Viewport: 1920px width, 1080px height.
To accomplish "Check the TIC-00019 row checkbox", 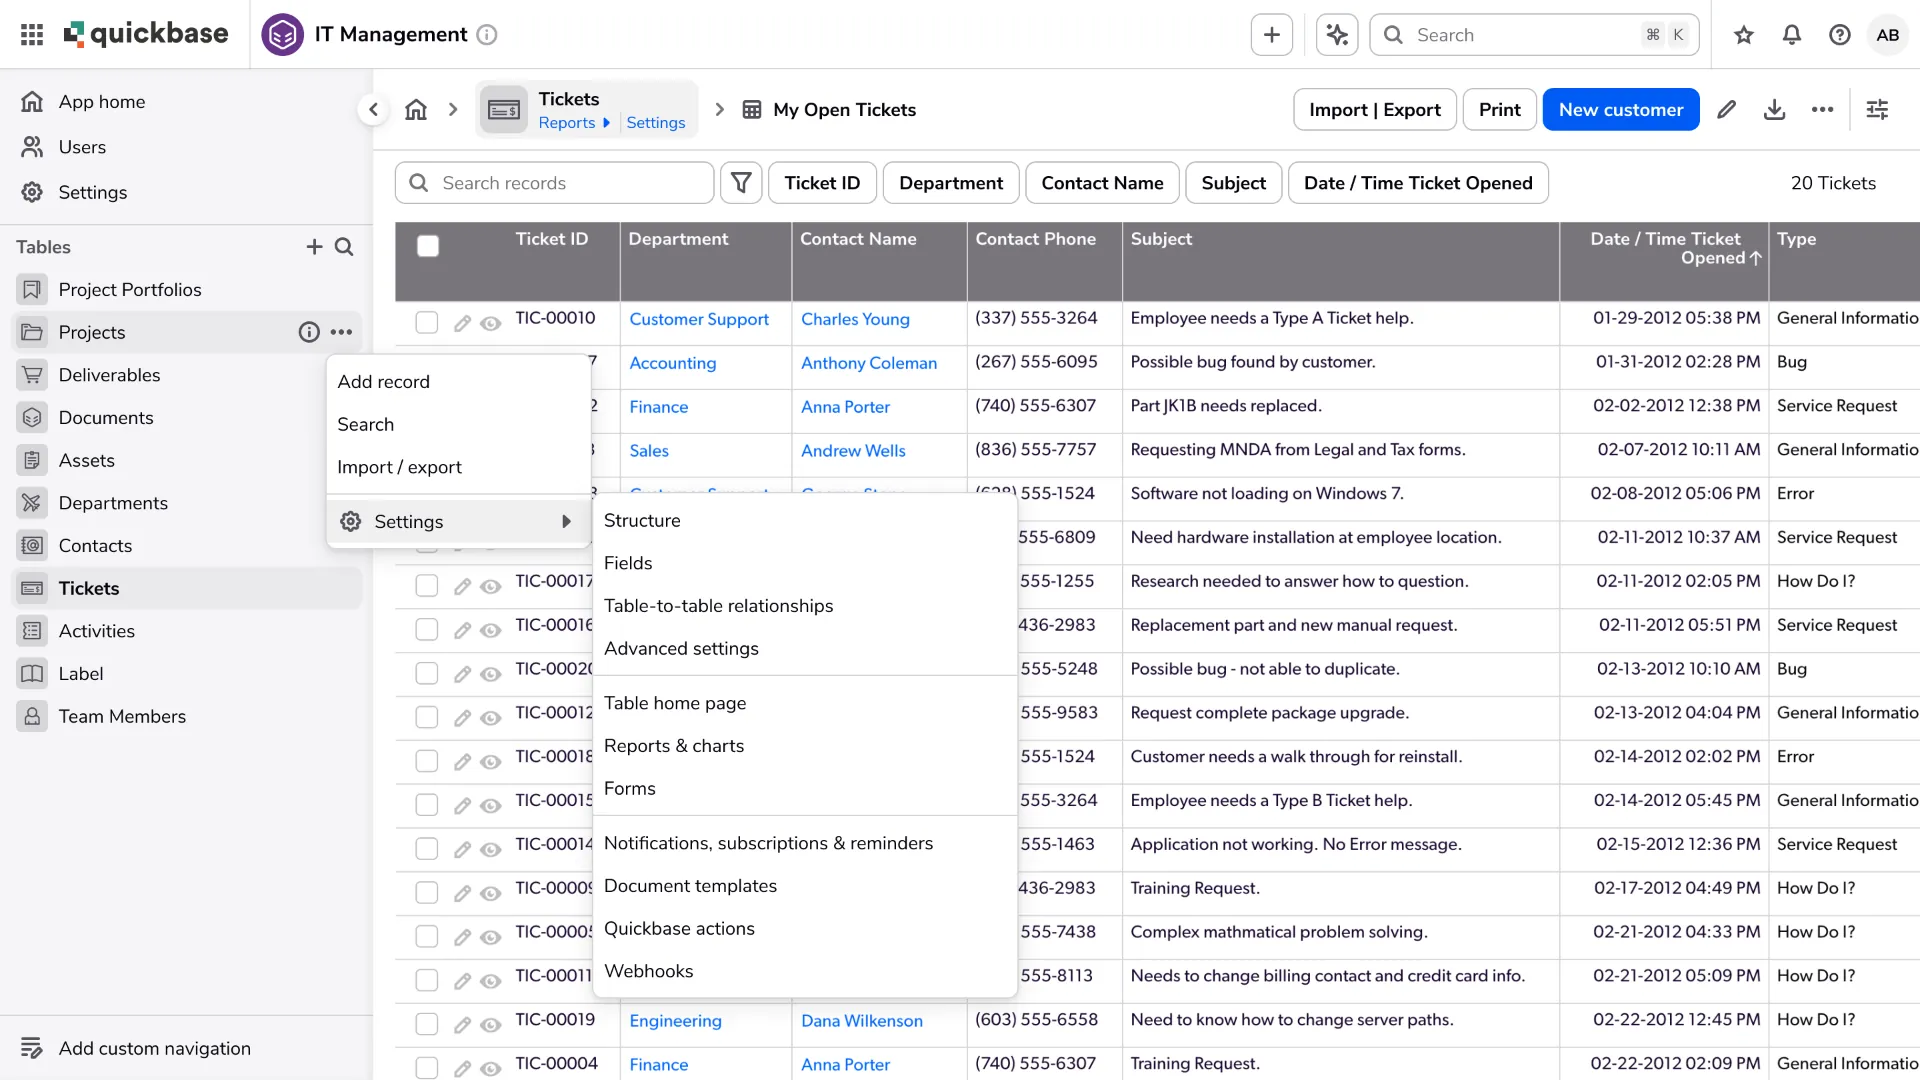I will coord(427,1024).
